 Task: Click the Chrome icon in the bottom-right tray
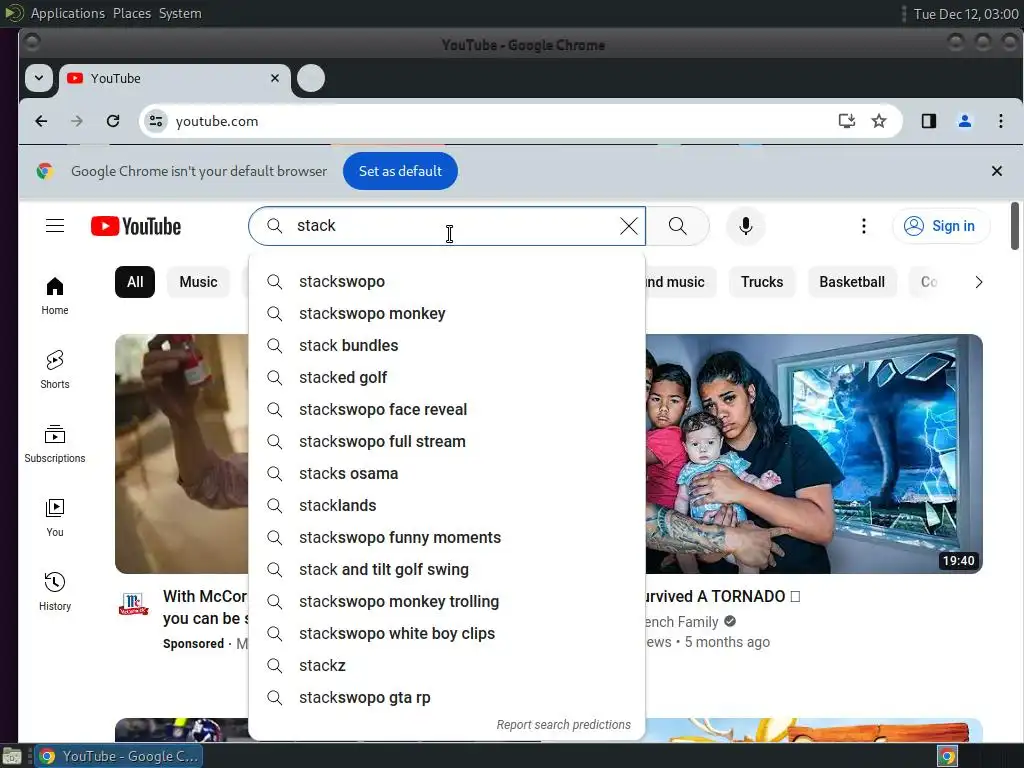948,756
